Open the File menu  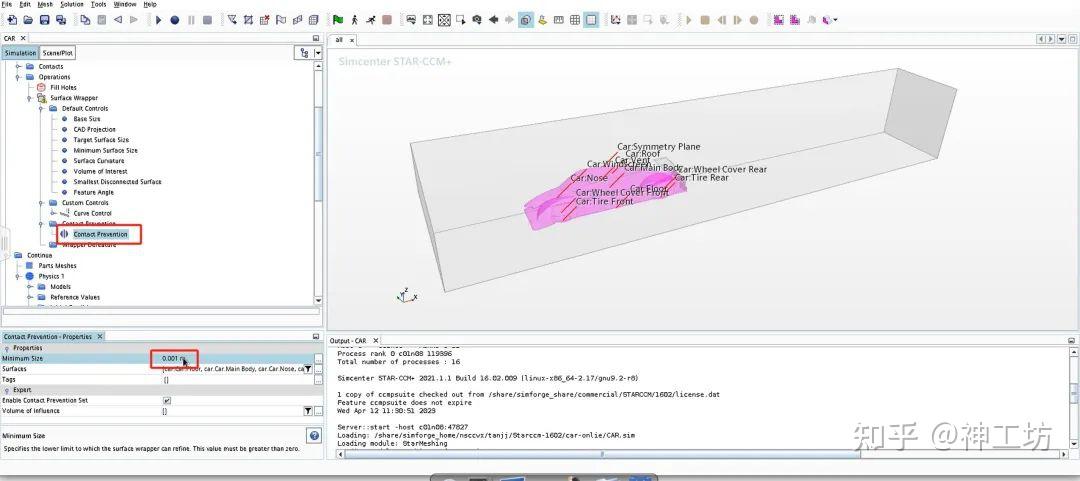pyautogui.click(x=6, y=4)
